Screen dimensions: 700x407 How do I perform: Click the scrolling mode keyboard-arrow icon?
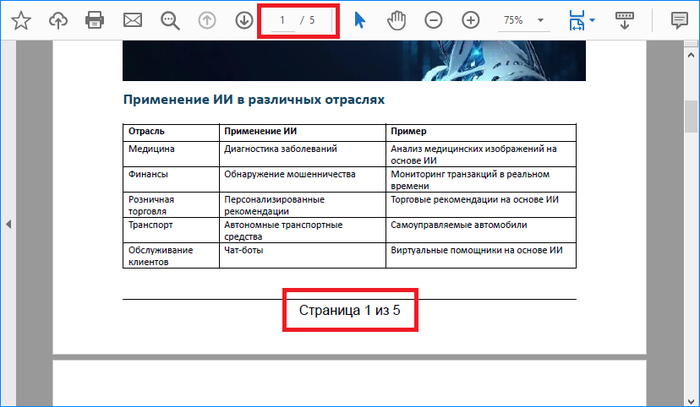click(x=625, y=21)
